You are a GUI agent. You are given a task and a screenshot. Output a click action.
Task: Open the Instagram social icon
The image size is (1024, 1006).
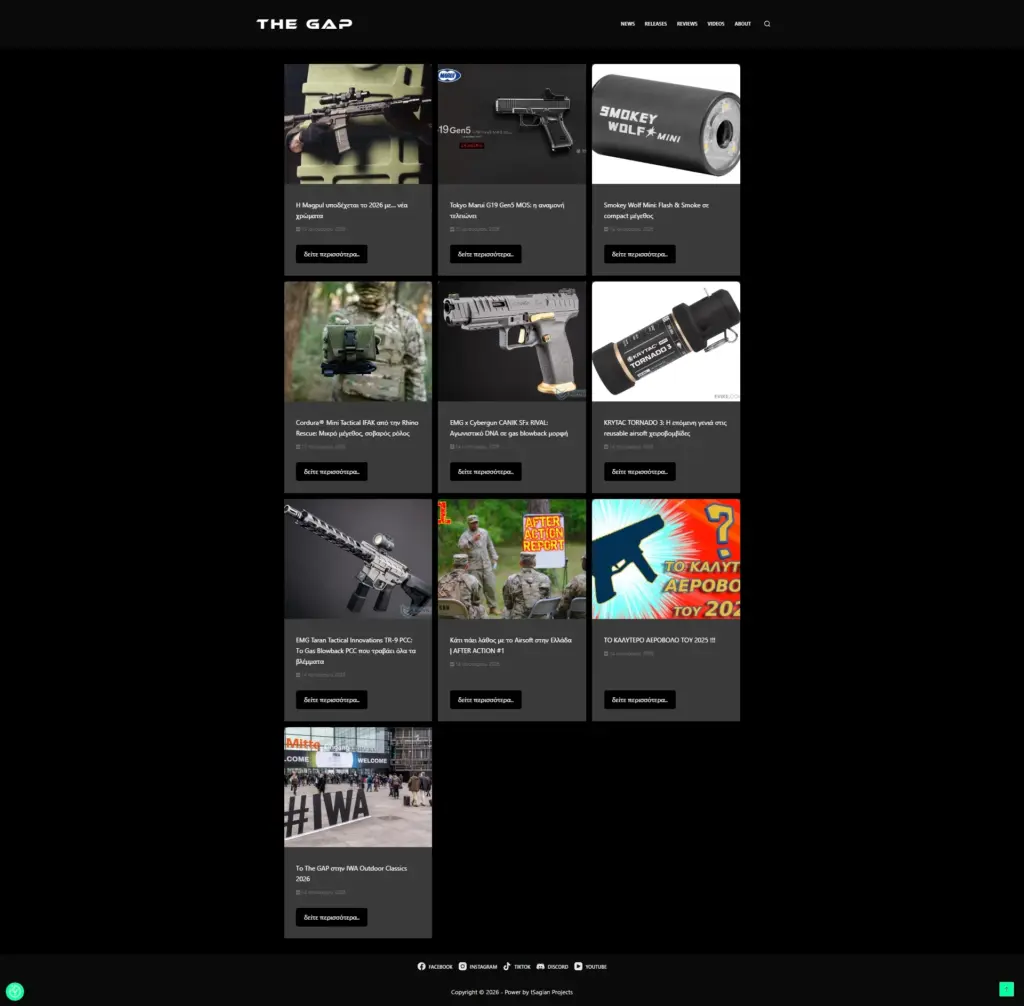[x=463, y=967]
